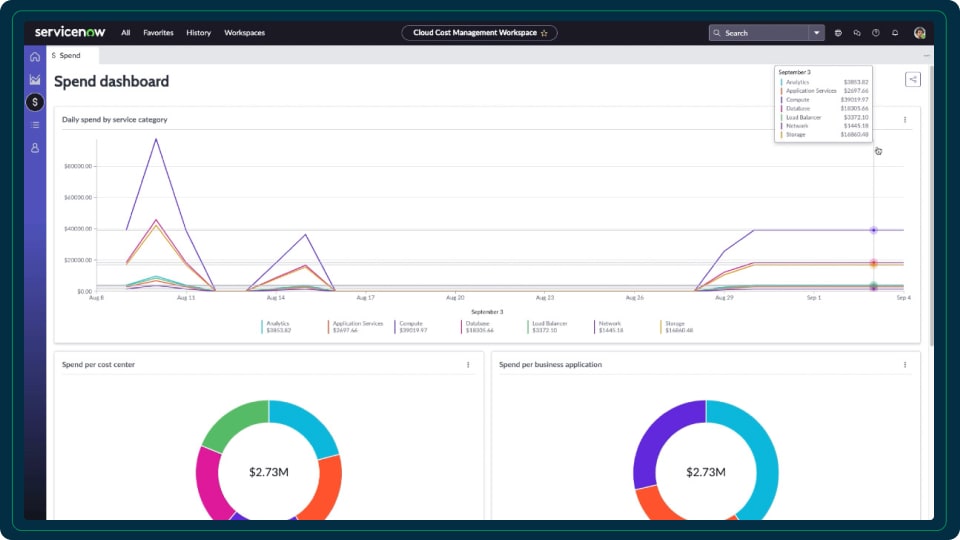This screenshot has height=540, width=960.
Task: Click the Spend dashboard heading
Action: pos(111,81)
